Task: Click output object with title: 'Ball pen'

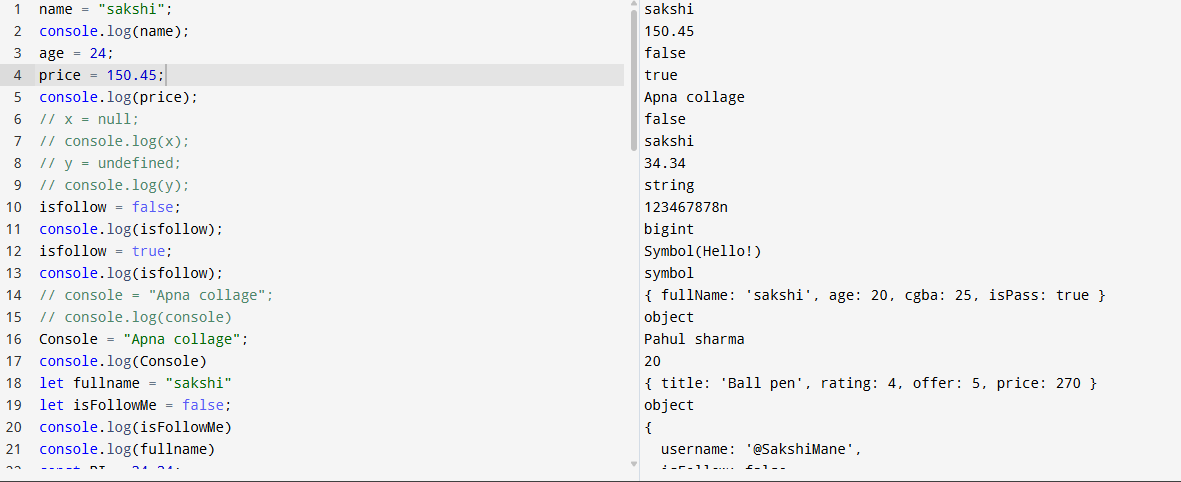Action: click(x=870, y=383)
